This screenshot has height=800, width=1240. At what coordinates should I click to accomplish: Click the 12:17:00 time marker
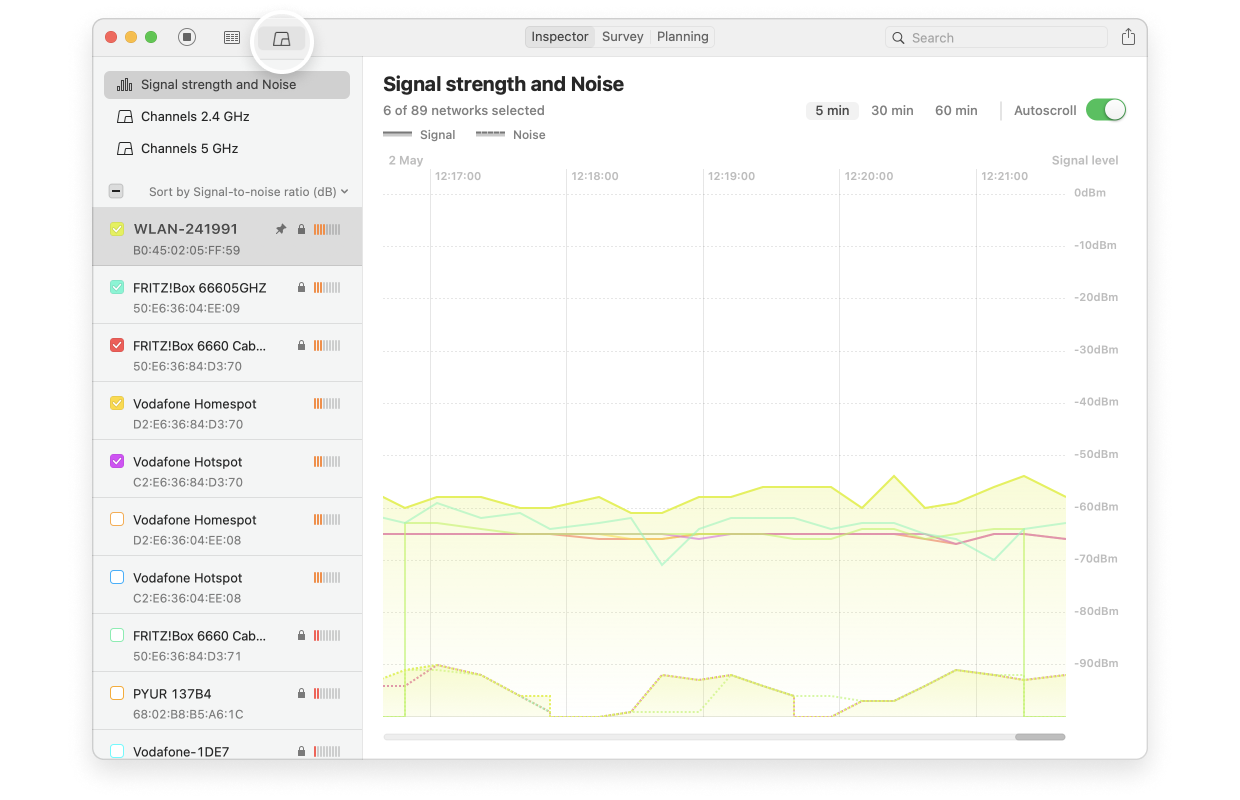click(x=458, y=176)
